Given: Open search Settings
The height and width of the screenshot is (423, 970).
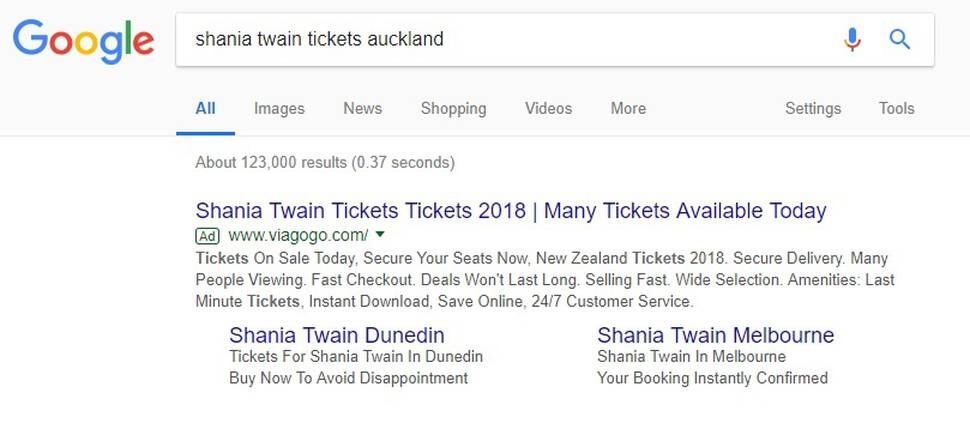Looking at the screenshot, I should pos(813,108).
